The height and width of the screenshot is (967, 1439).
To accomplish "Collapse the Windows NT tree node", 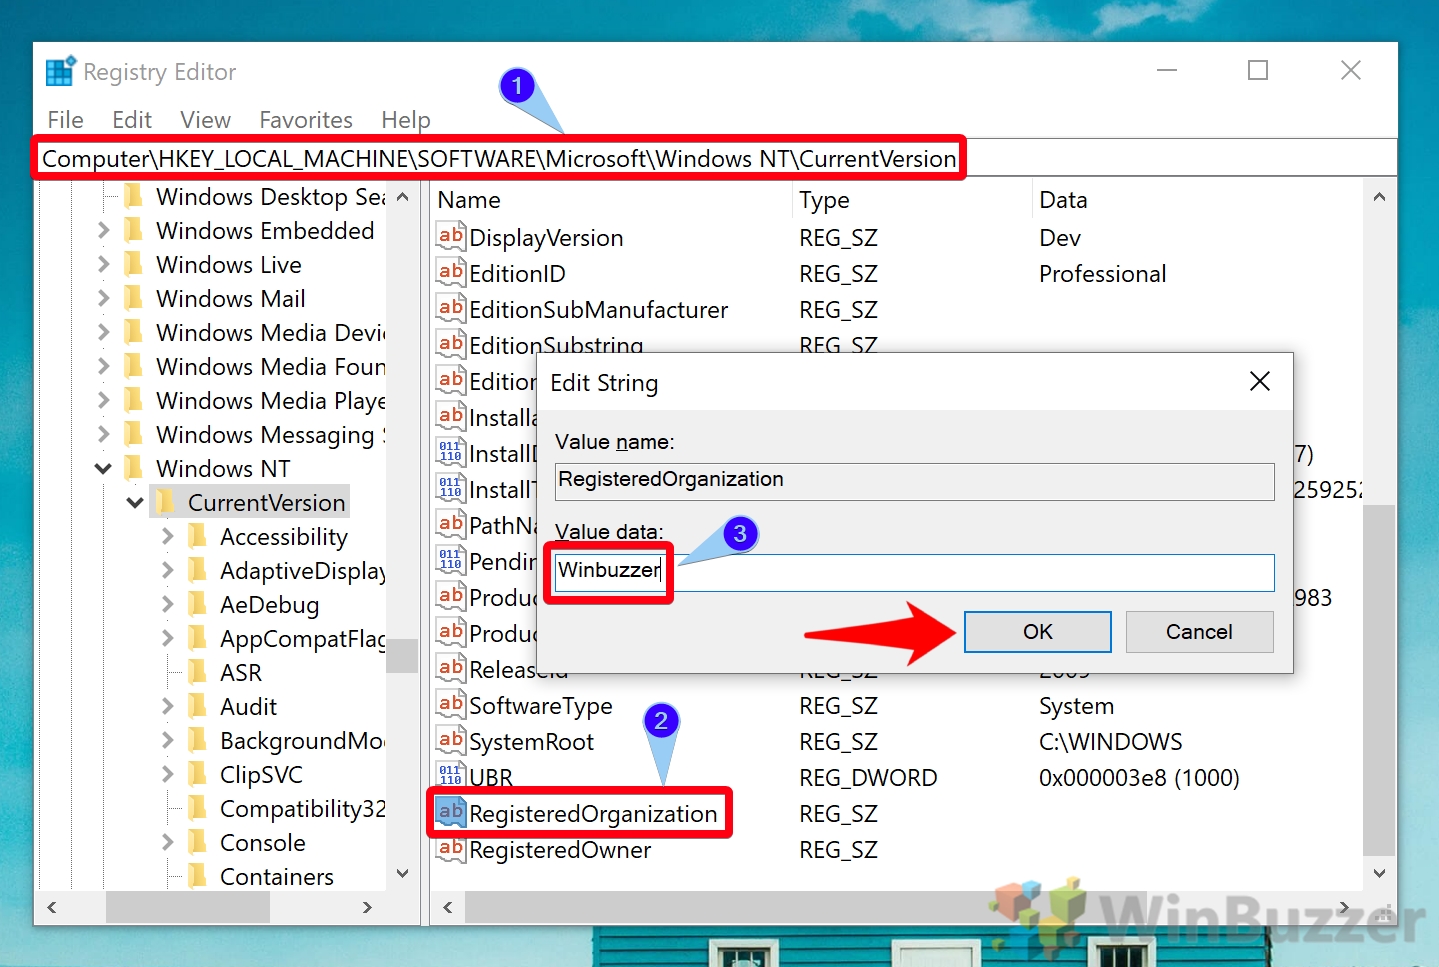I will pos(103,467).
